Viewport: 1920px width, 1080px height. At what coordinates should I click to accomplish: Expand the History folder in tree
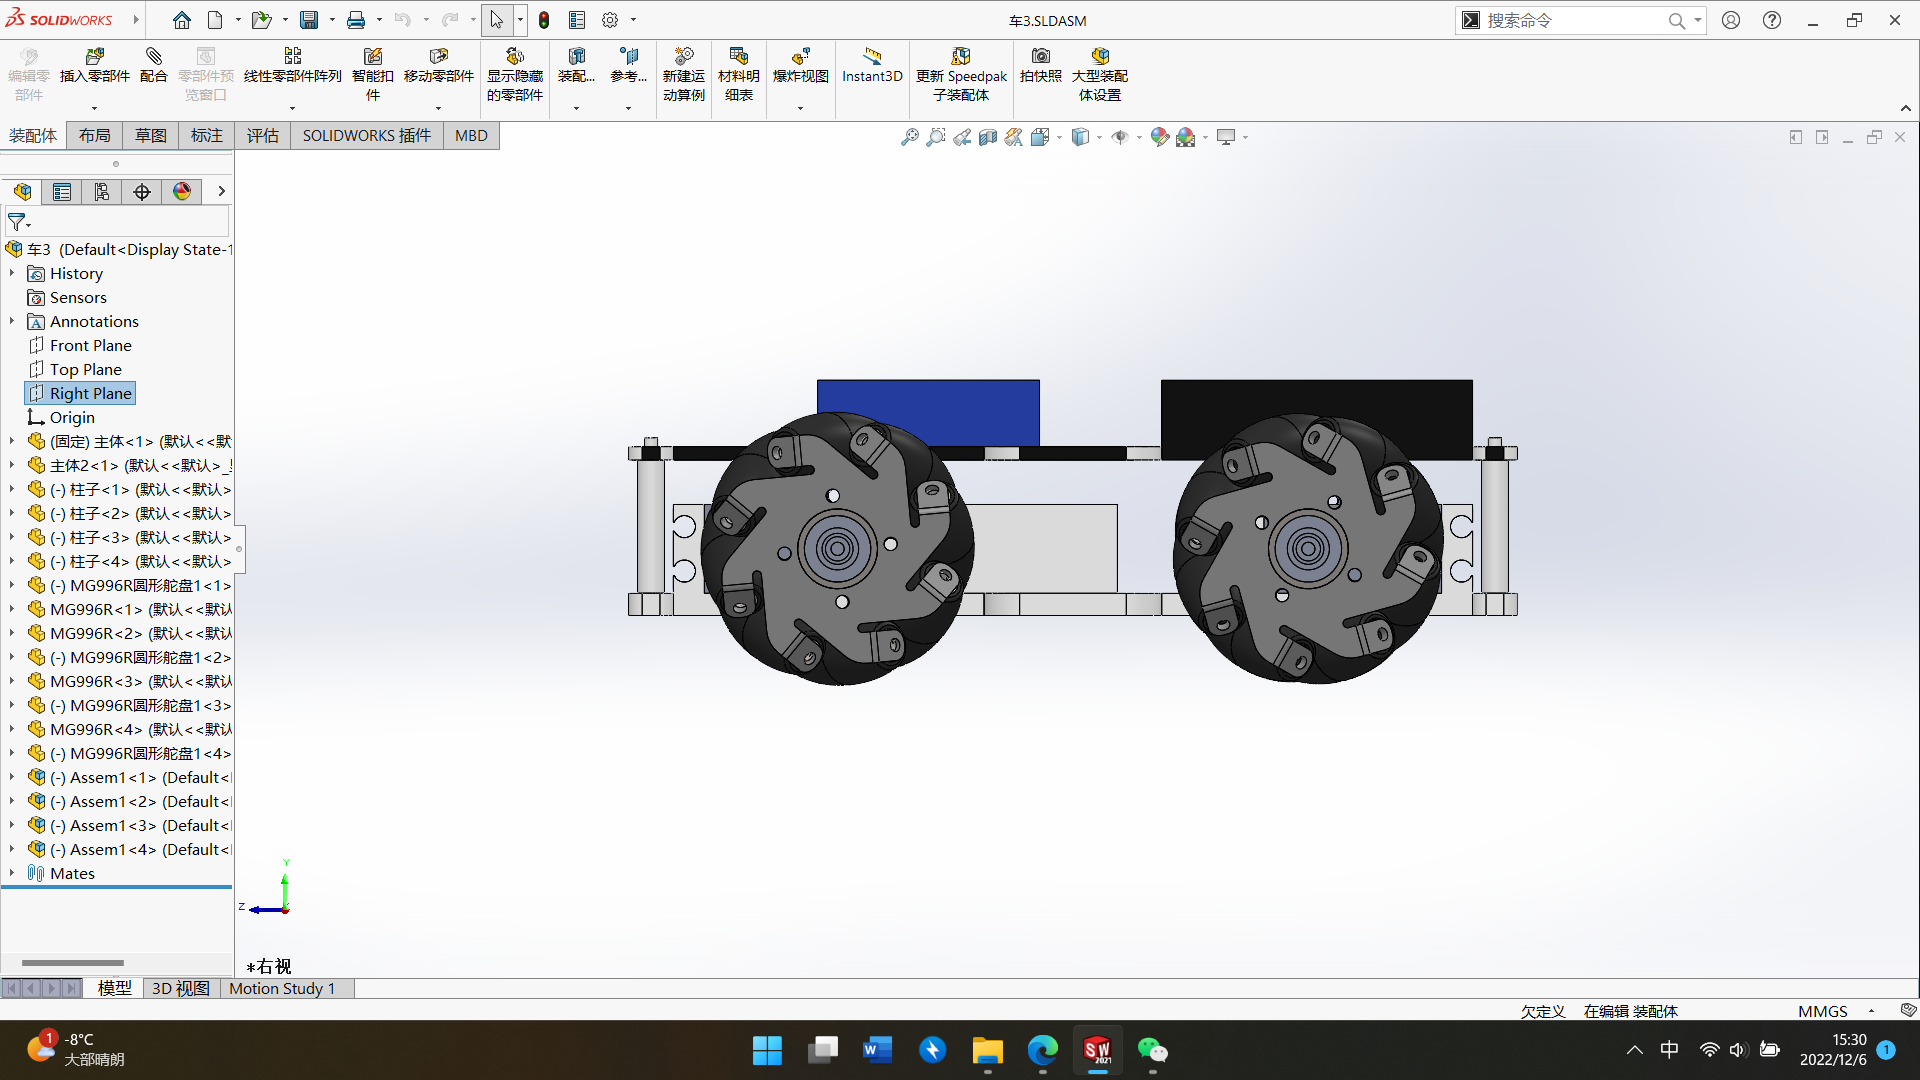12,273
